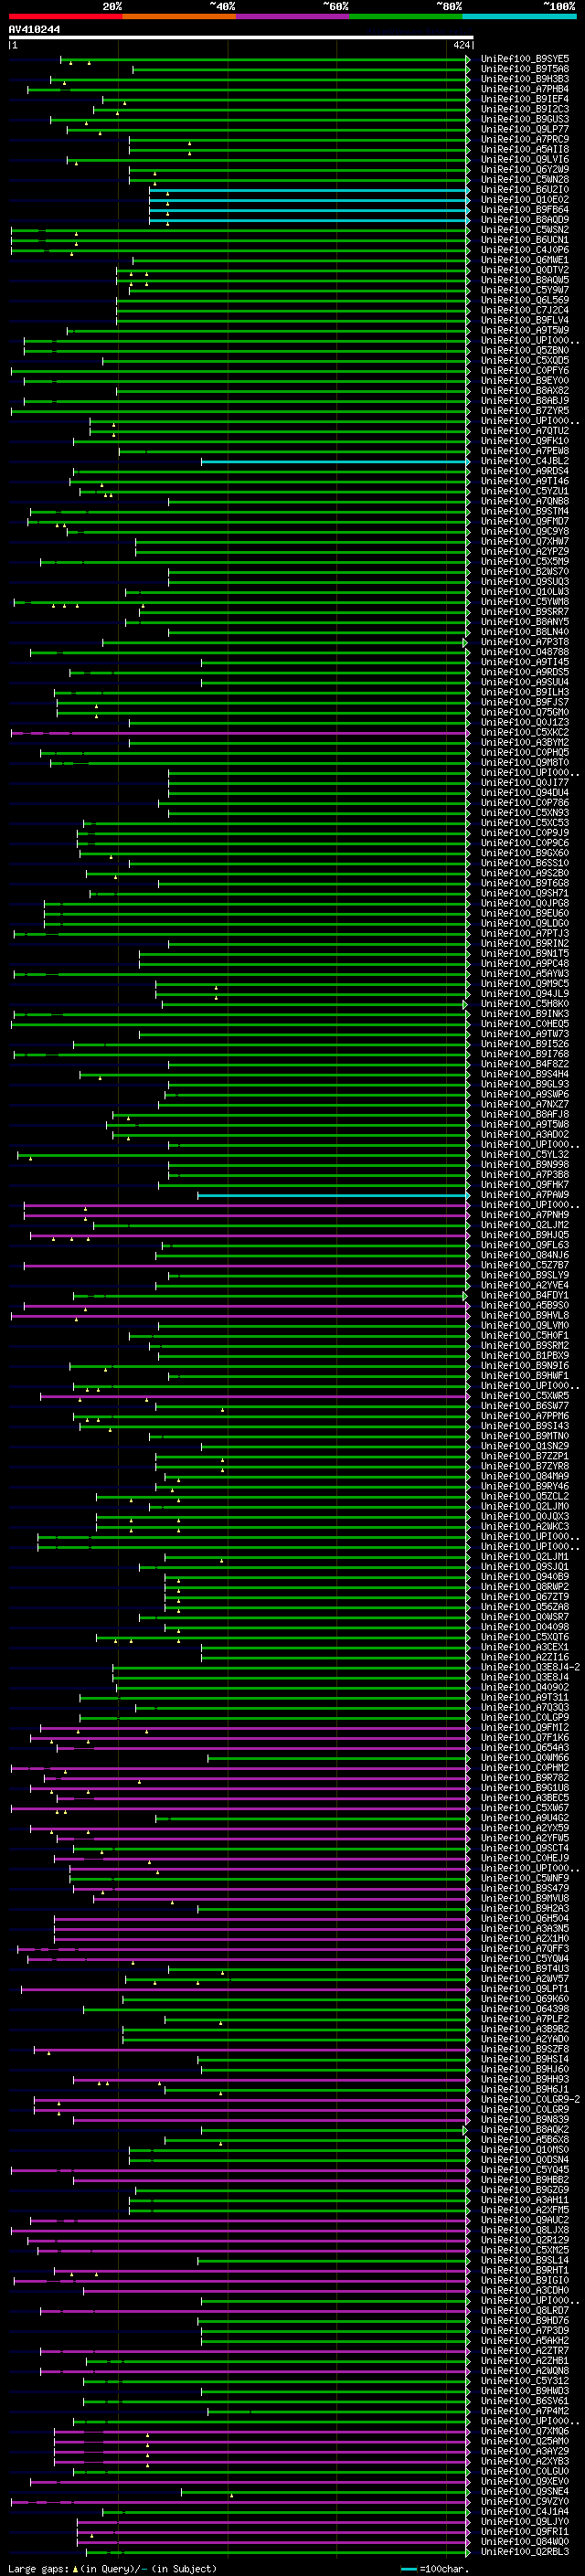Click the purple alignment bar for UniRef100_C5XKC2

click(240, 733)
